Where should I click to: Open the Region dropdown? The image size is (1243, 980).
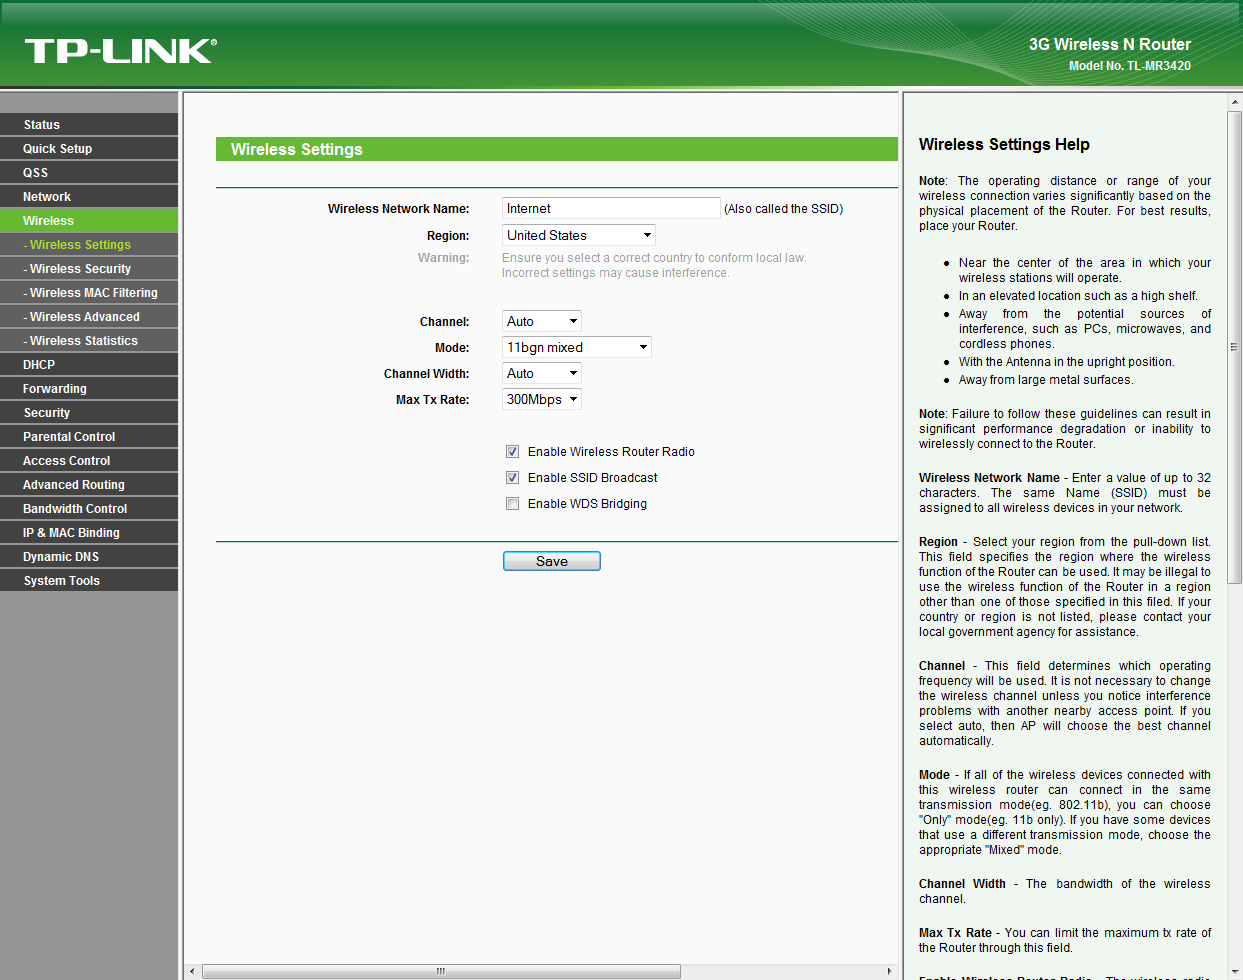point(579,235)
